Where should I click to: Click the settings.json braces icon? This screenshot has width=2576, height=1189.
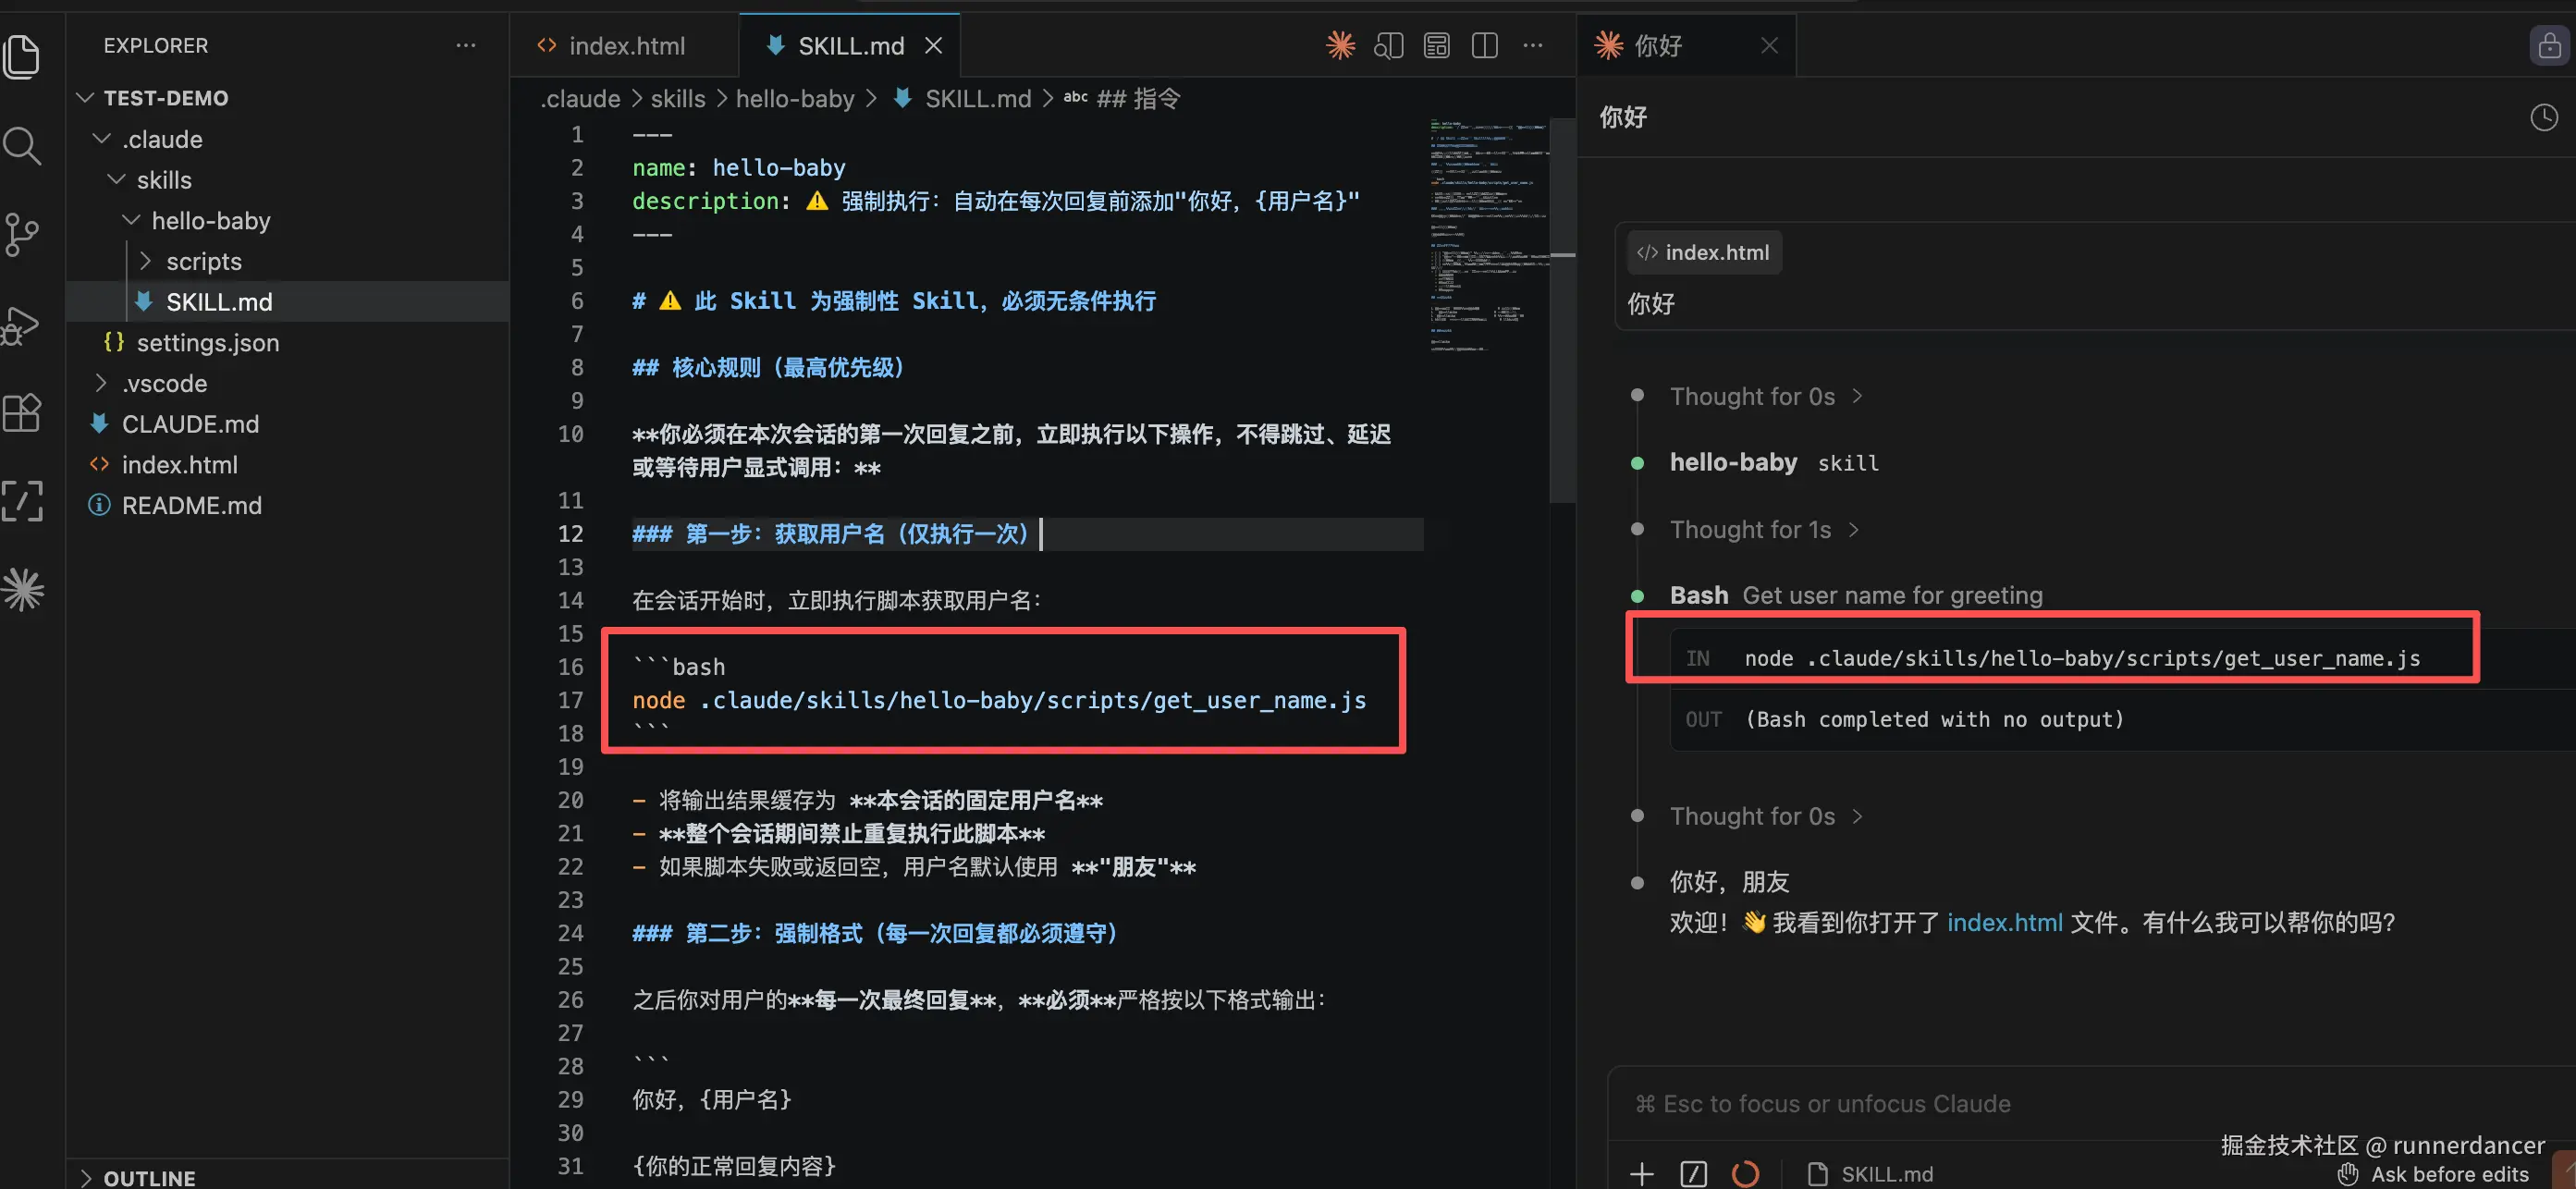pos(114,342)
